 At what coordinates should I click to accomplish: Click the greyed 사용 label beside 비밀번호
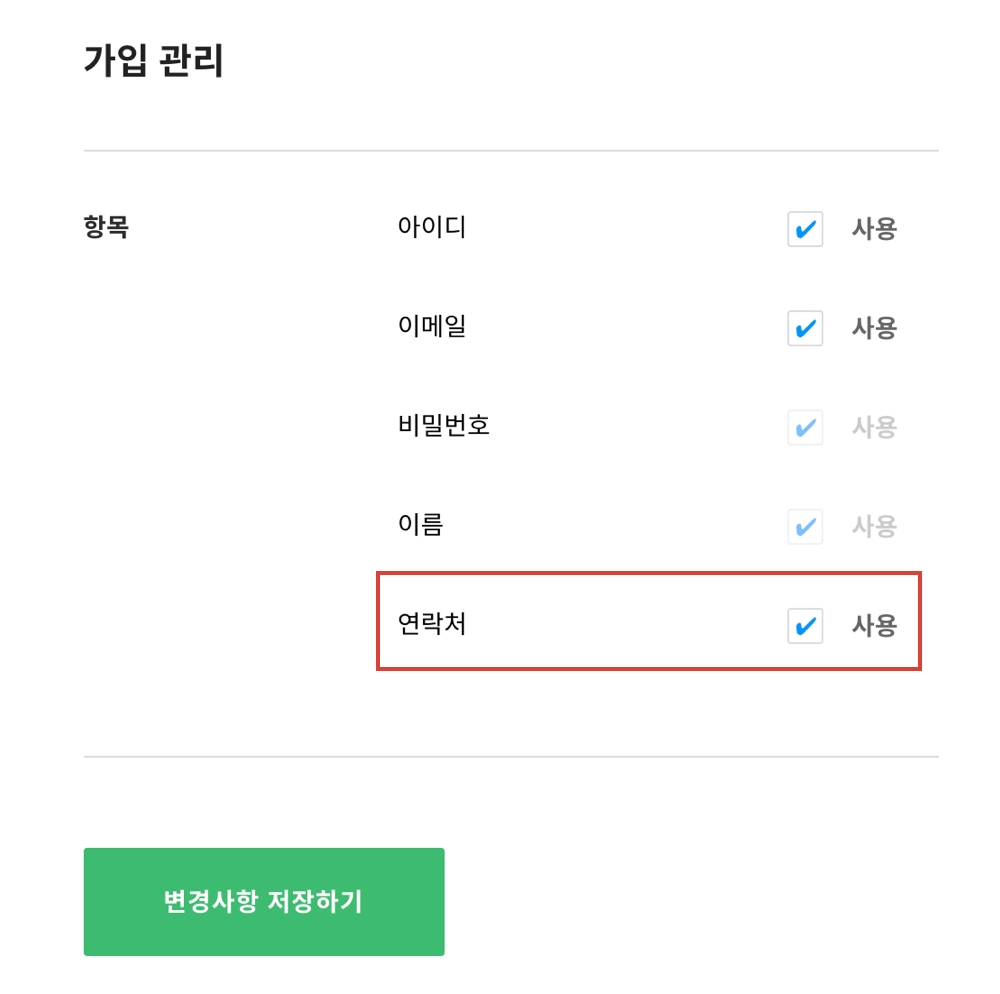[x=874, y=428]
